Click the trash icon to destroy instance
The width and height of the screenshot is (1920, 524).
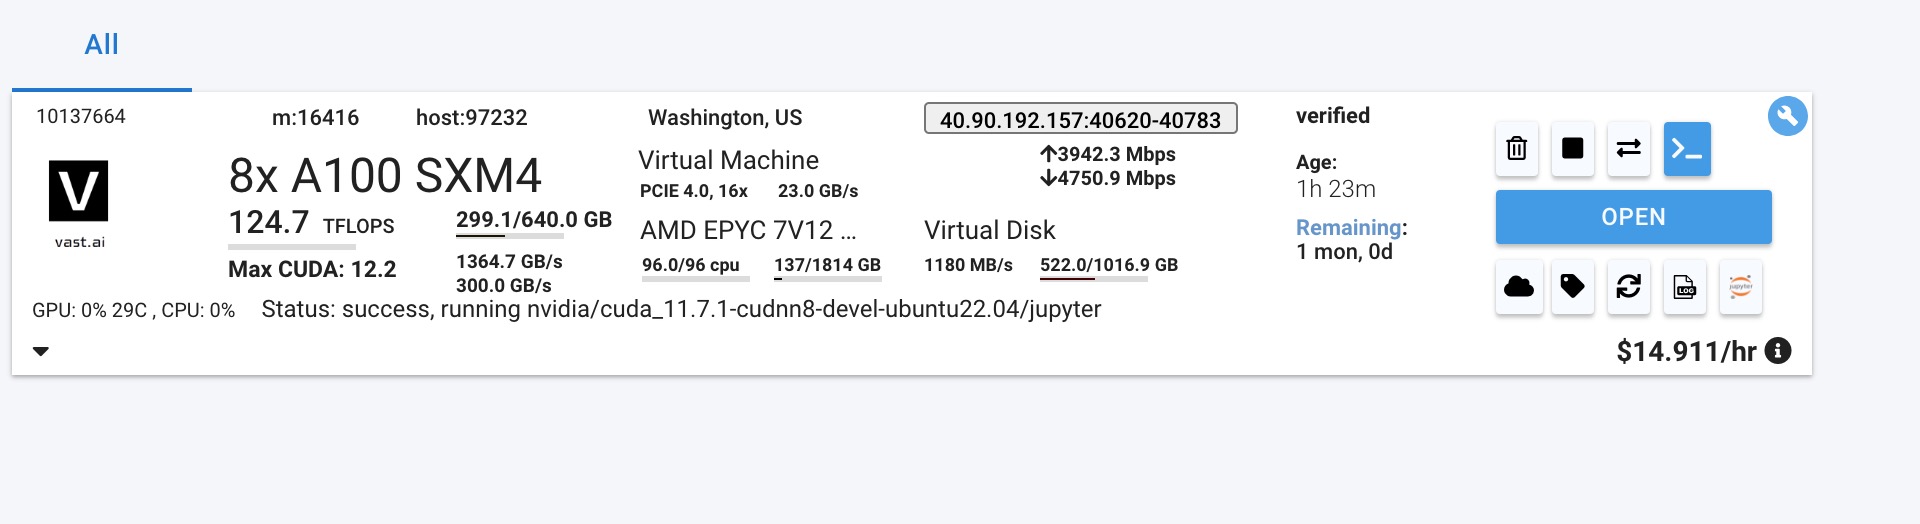point(1517,149)
